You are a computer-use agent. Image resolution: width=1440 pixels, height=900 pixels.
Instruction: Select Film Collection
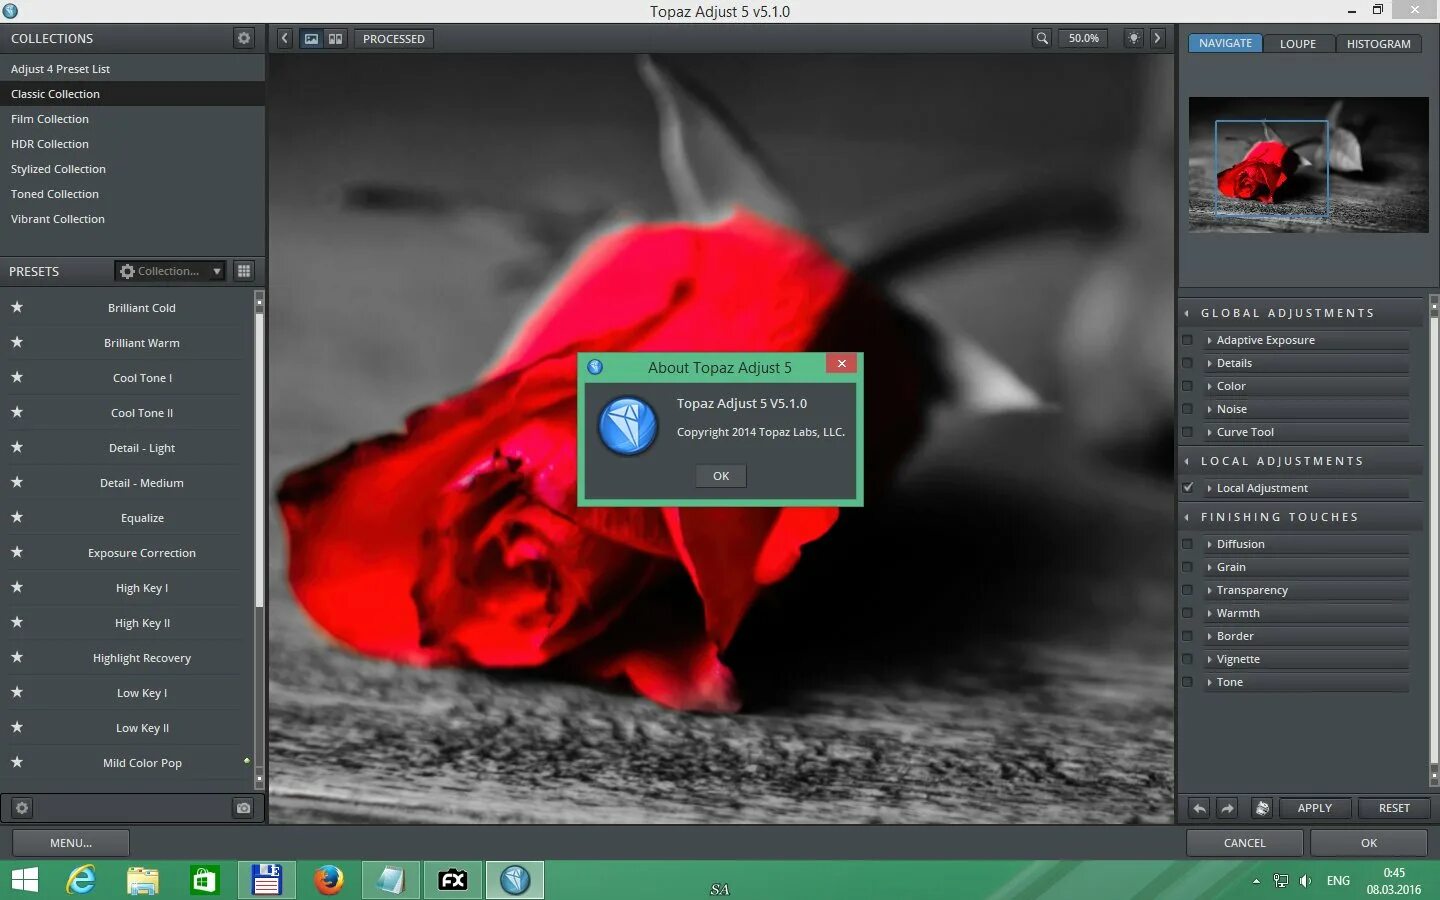132,119
